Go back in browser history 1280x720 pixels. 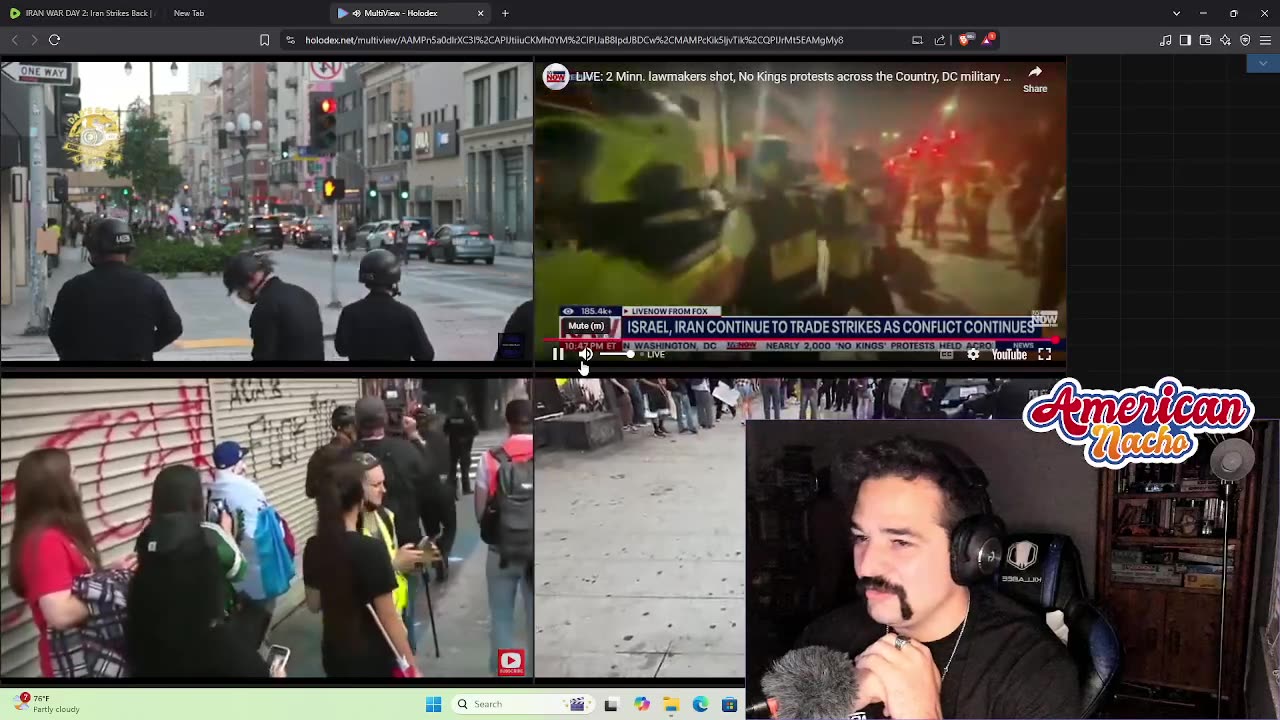point(14,40)
